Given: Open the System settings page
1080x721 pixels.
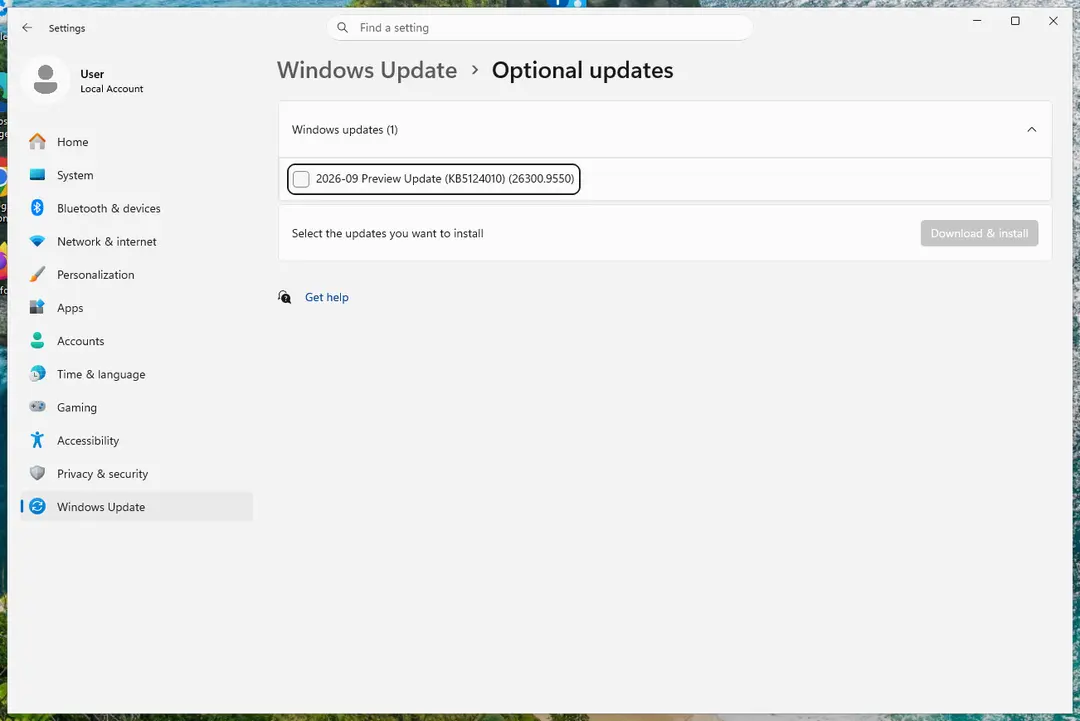Looking at the screenshot, I should pyautogui.click(x=137, y=175).
